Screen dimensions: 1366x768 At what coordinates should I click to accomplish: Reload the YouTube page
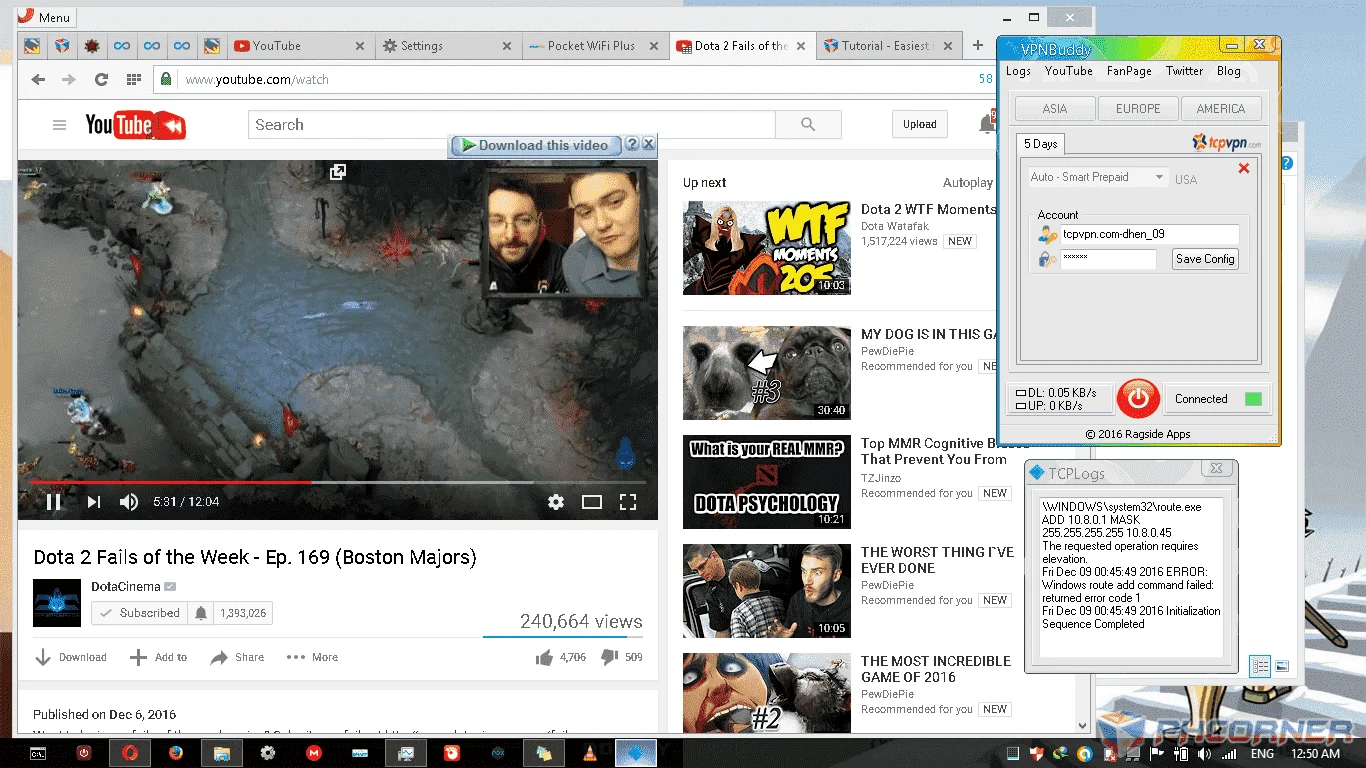tap(101, 80)
